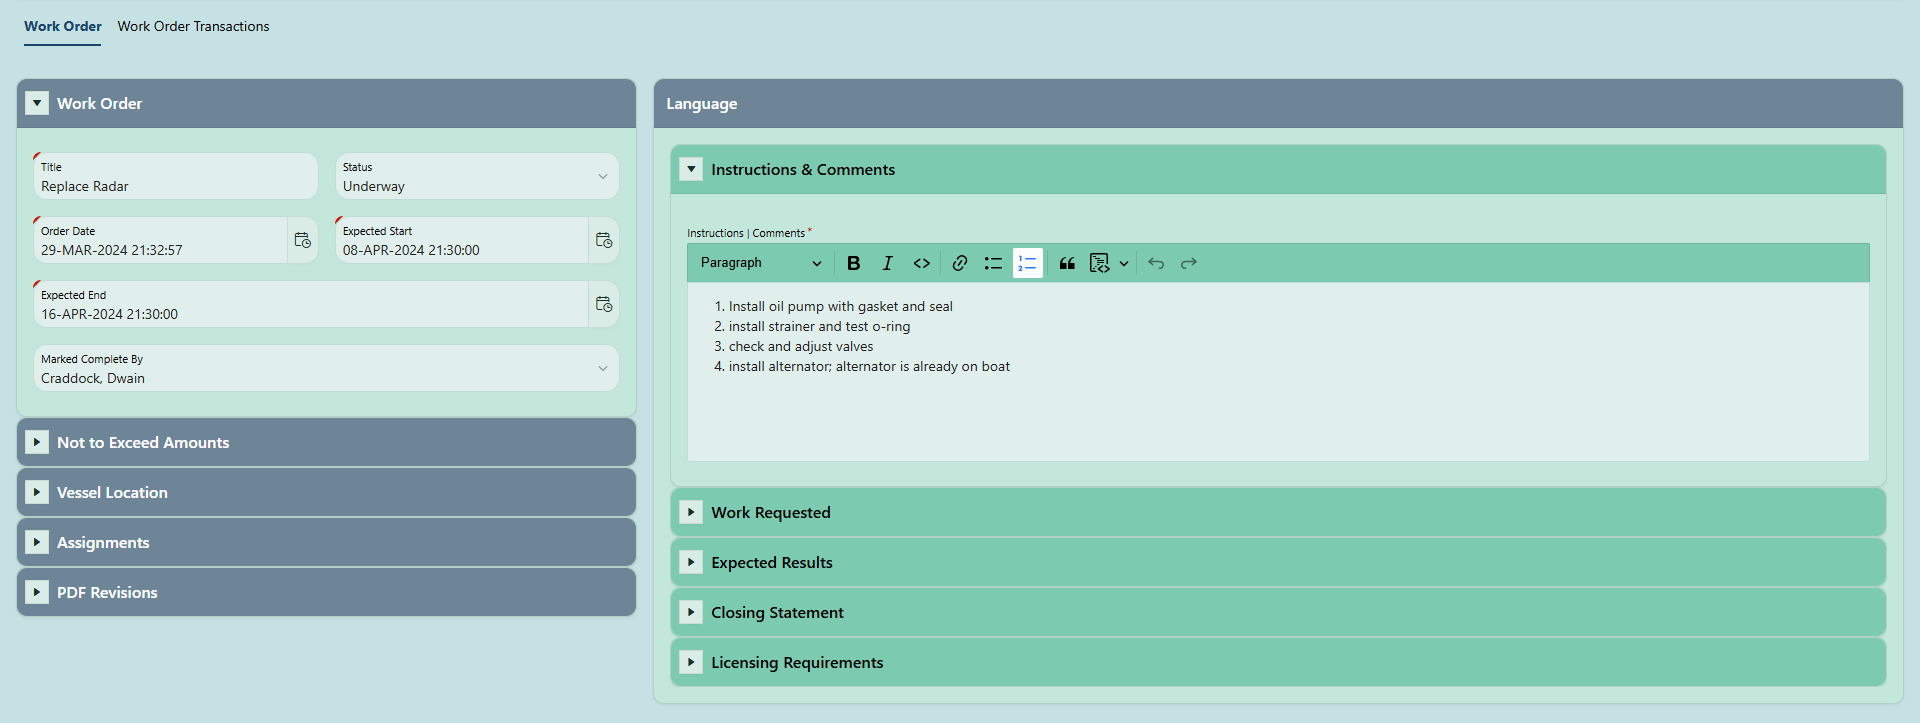Click the inline code icon
Image resolution: width=1920 pixels, height=723 pixels.
pyautogui.click(x=921, y=263)
